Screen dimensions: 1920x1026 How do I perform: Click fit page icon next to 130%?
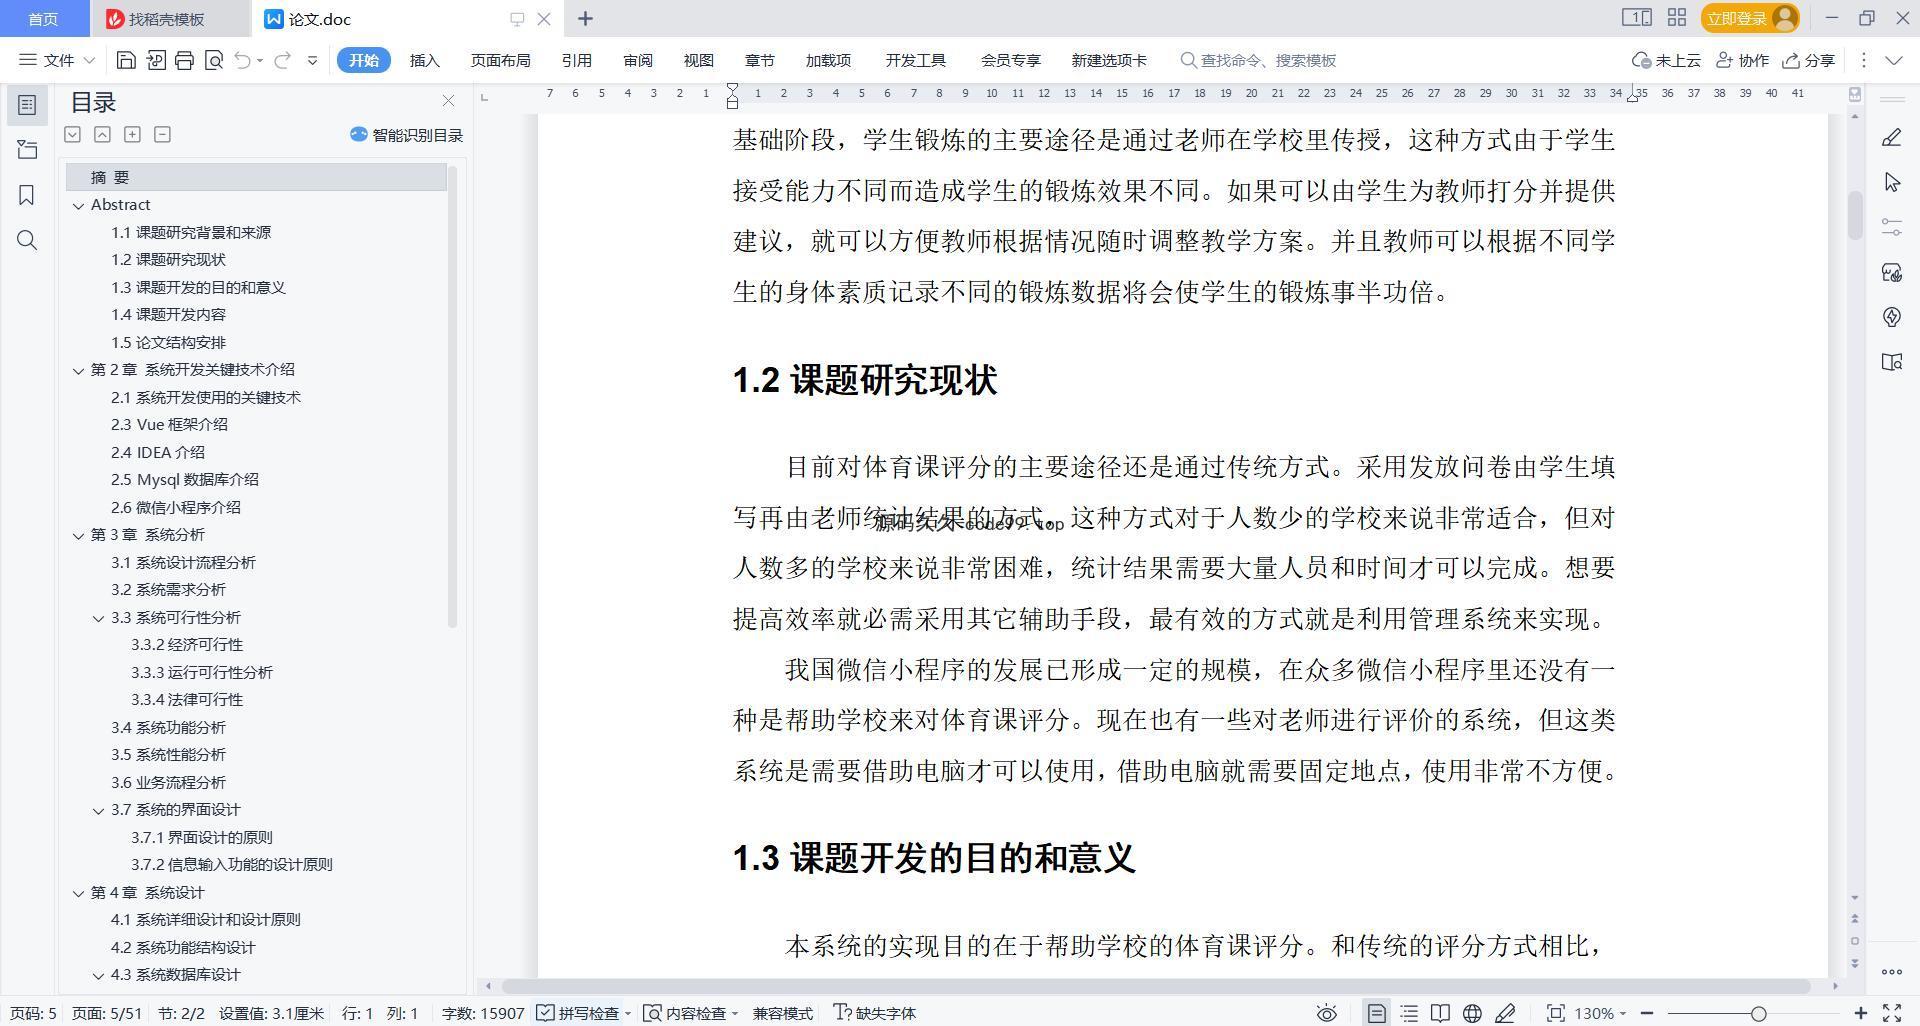1555,1013
